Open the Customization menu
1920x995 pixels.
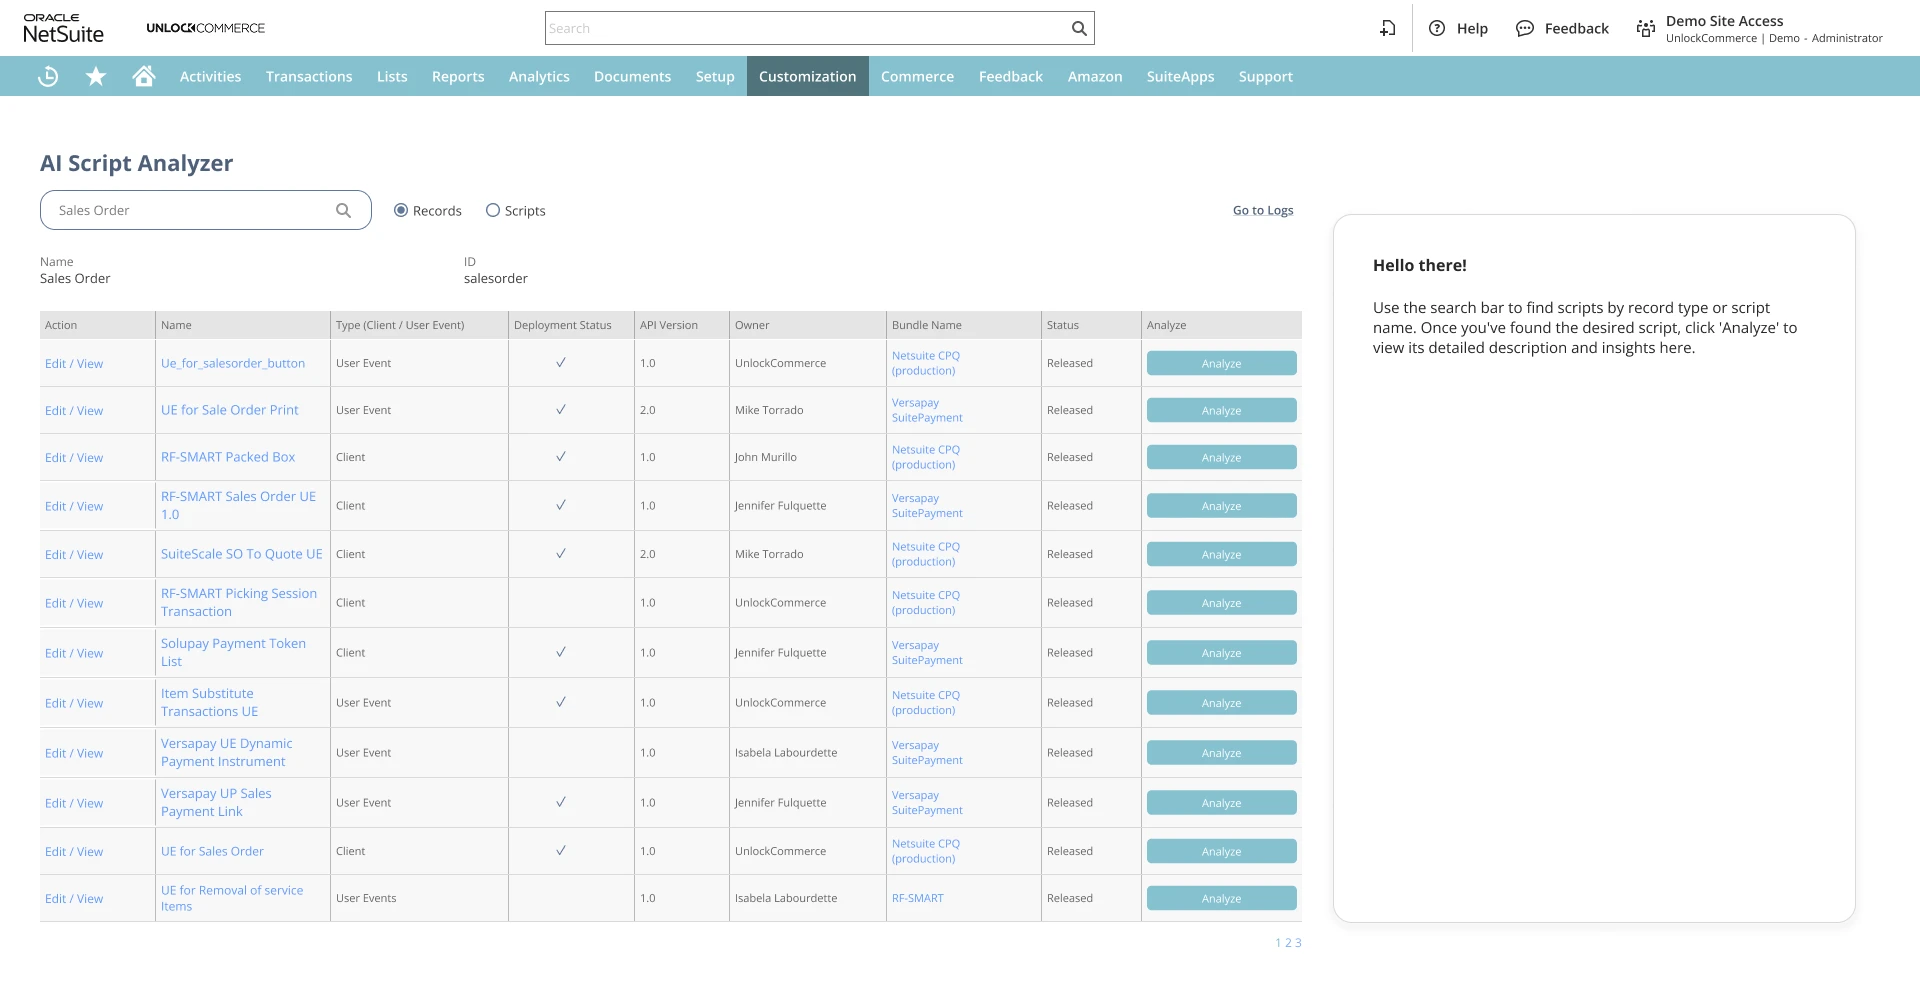[x=807, y=77]
